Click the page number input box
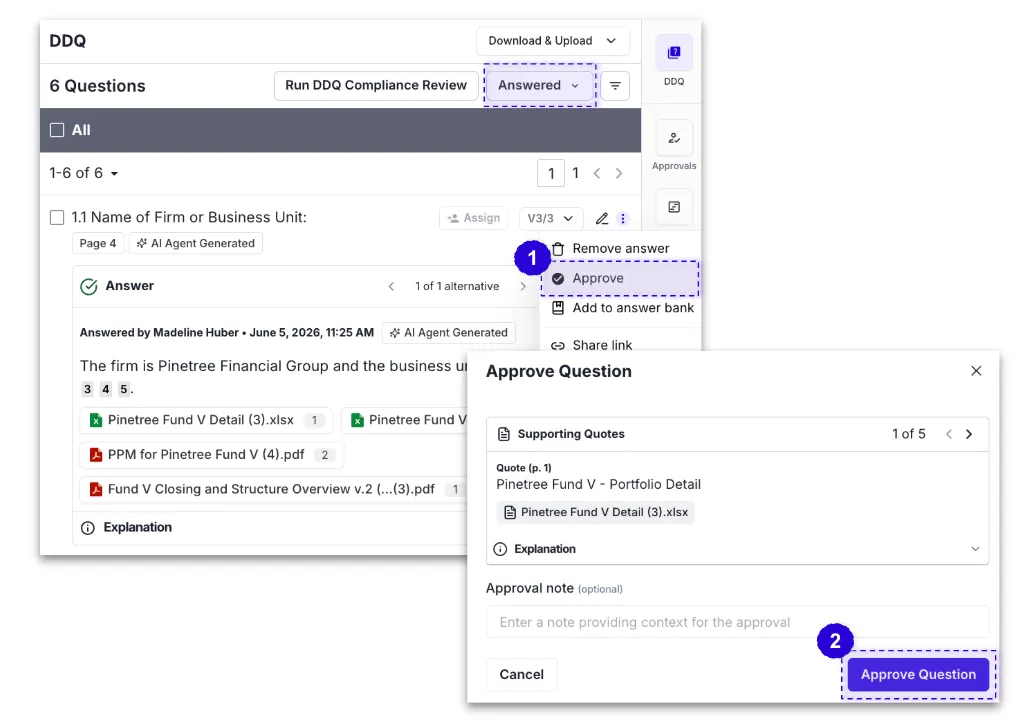Image resolution: width=1024 pixels, height=722 pixels. click(551, 173)
